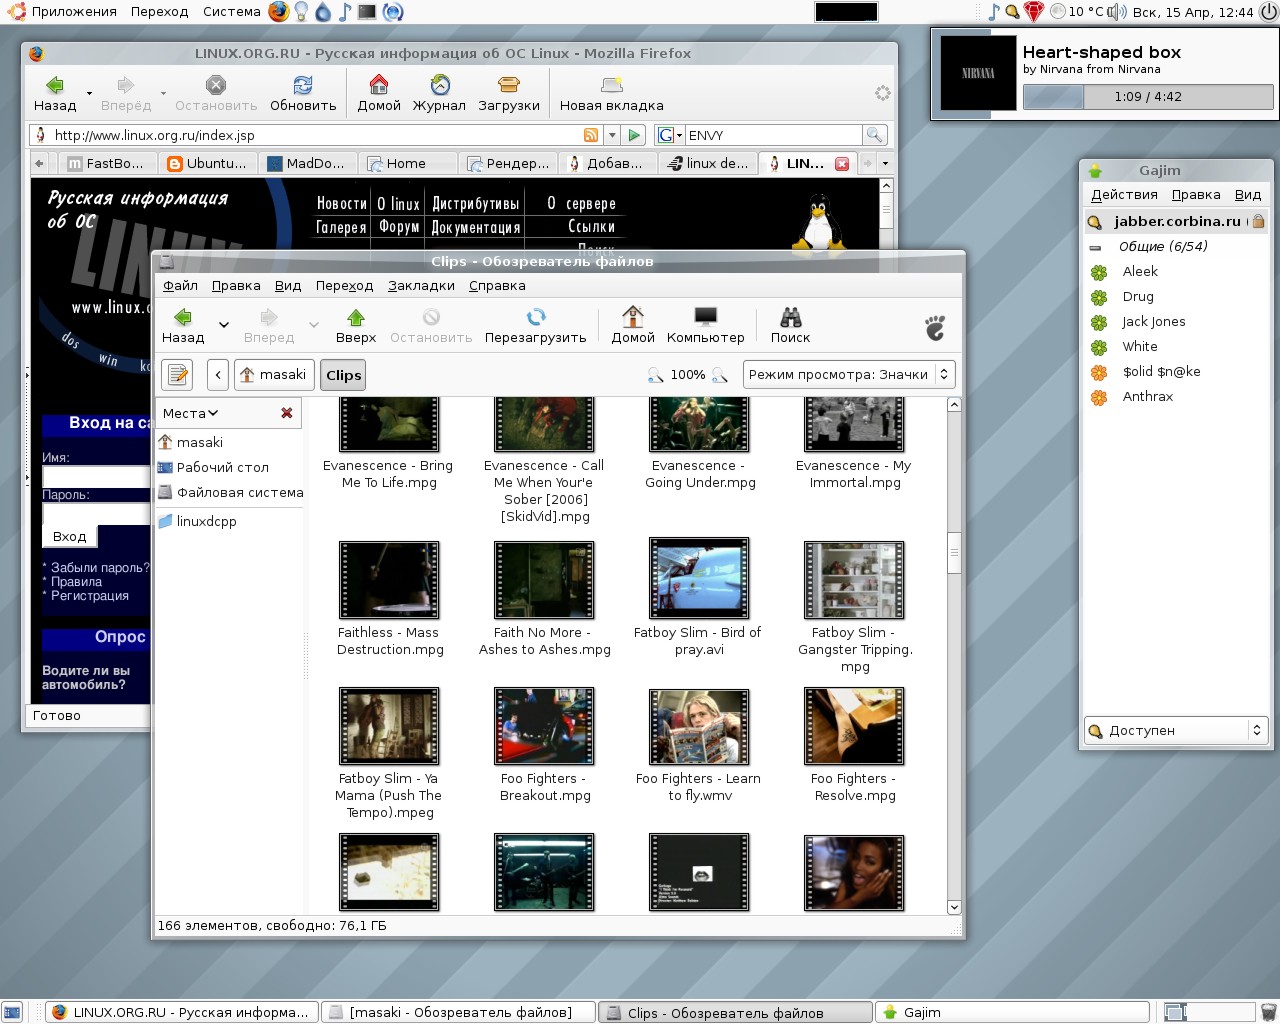Open the Firefox Back history dropdown arrow
1280x1024 pixels.
(89, 93)
